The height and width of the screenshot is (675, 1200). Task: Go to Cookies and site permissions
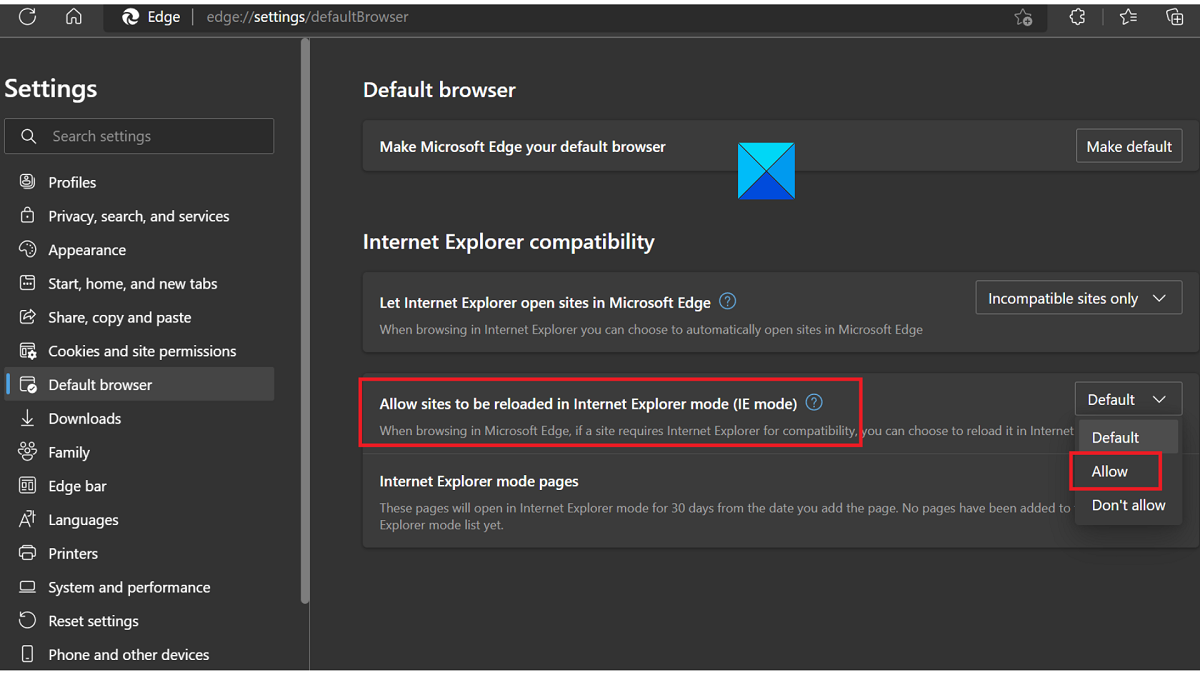tap(142, 350)
